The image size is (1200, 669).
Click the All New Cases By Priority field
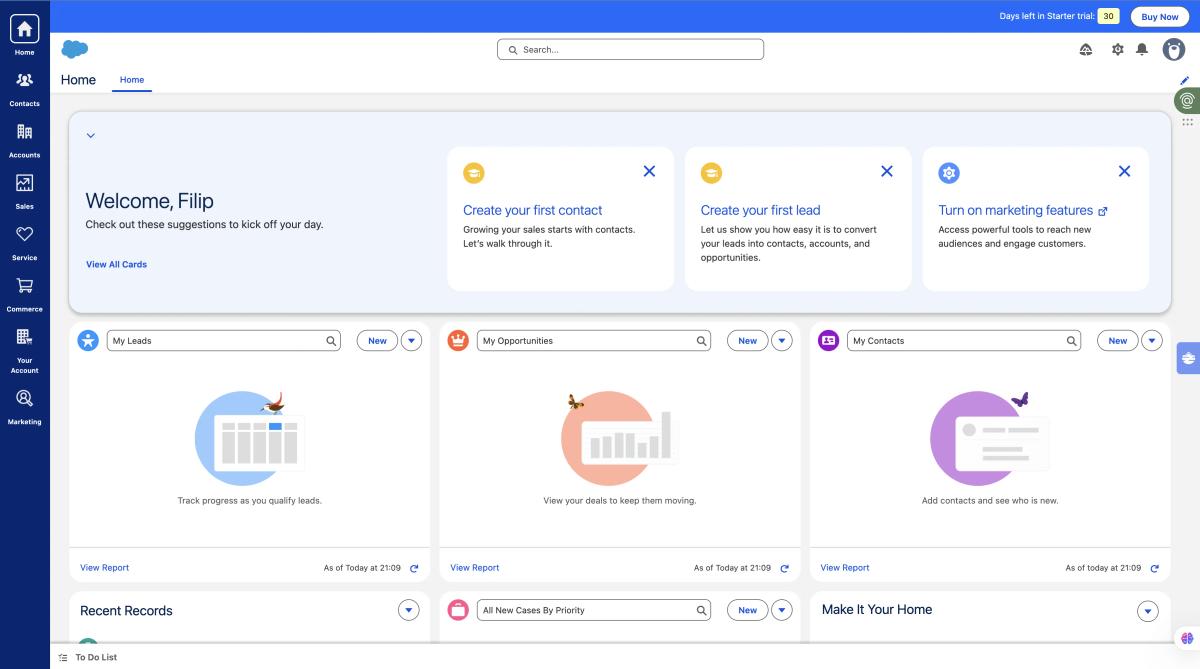pos(594,610)
